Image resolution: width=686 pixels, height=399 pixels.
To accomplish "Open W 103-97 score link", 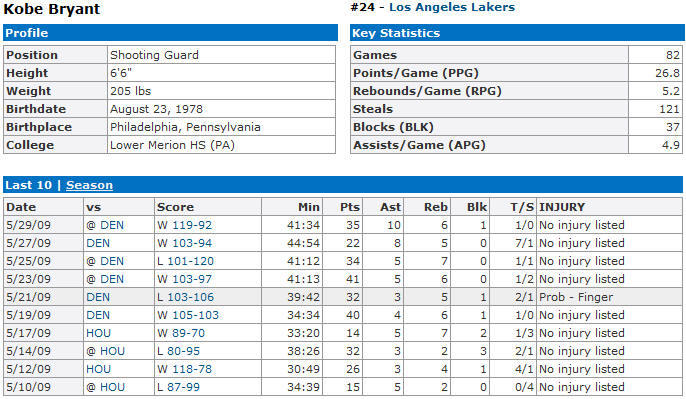I will coord(184,279).
